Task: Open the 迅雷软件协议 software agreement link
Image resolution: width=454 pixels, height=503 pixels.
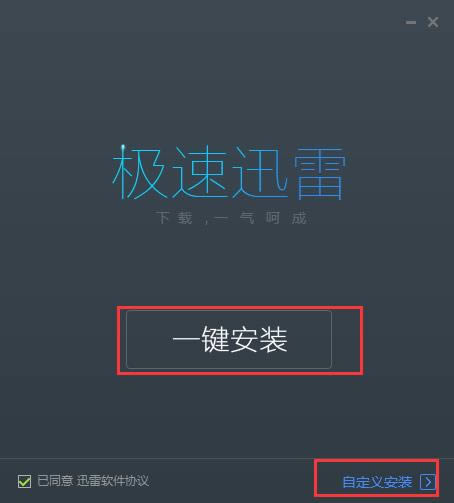Action: click(x=113, y=481)
